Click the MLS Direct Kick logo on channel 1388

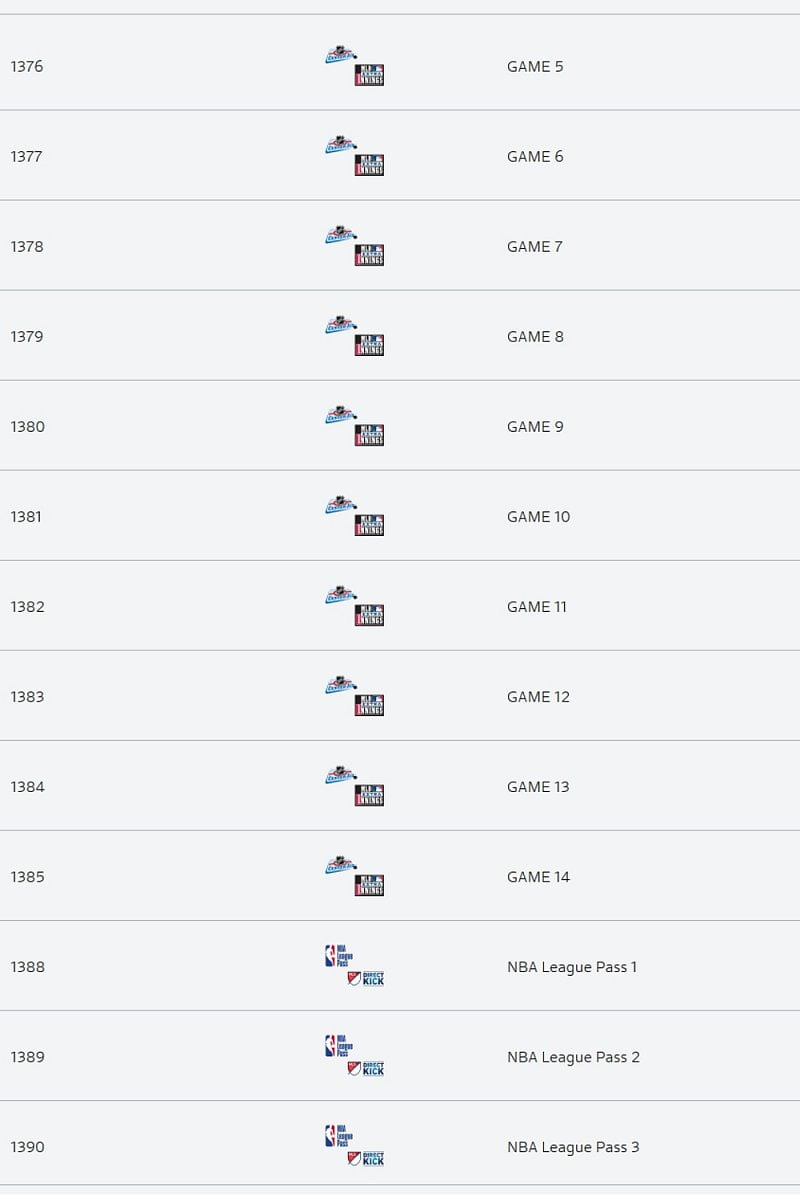pos(366,979)
